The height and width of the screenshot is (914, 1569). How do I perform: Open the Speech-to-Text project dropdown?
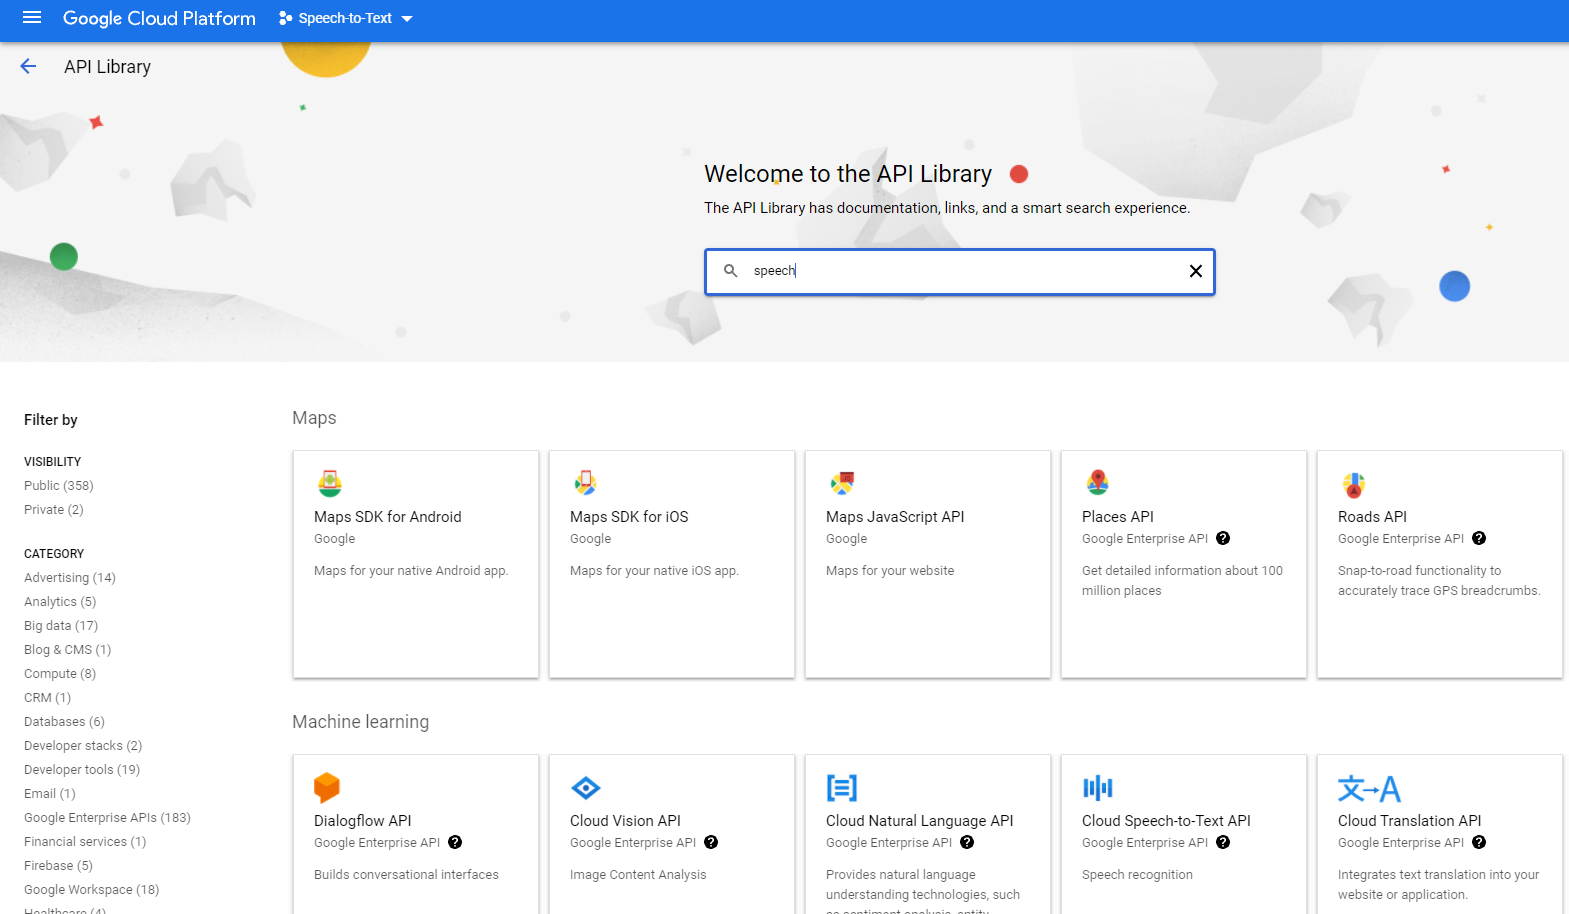coord(346,19)
